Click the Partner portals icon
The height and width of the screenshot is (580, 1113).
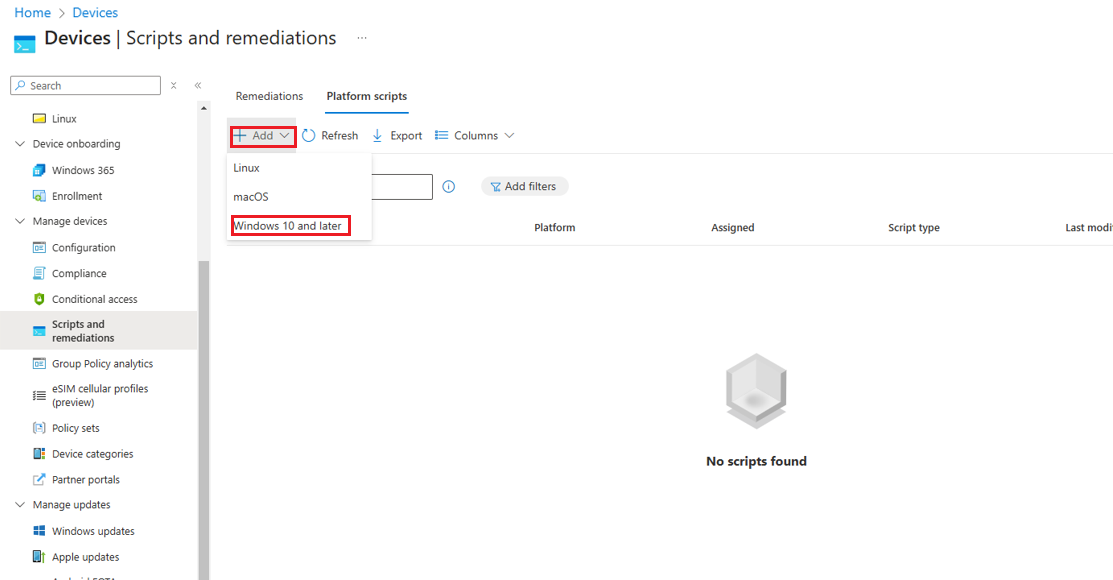point(39,480)
